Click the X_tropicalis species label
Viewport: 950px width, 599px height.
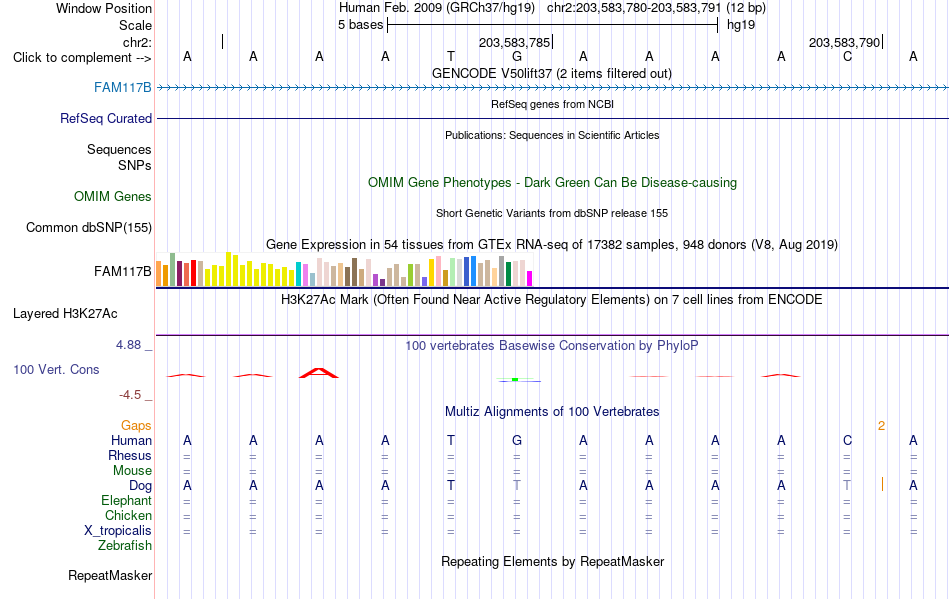pos(118,531)
